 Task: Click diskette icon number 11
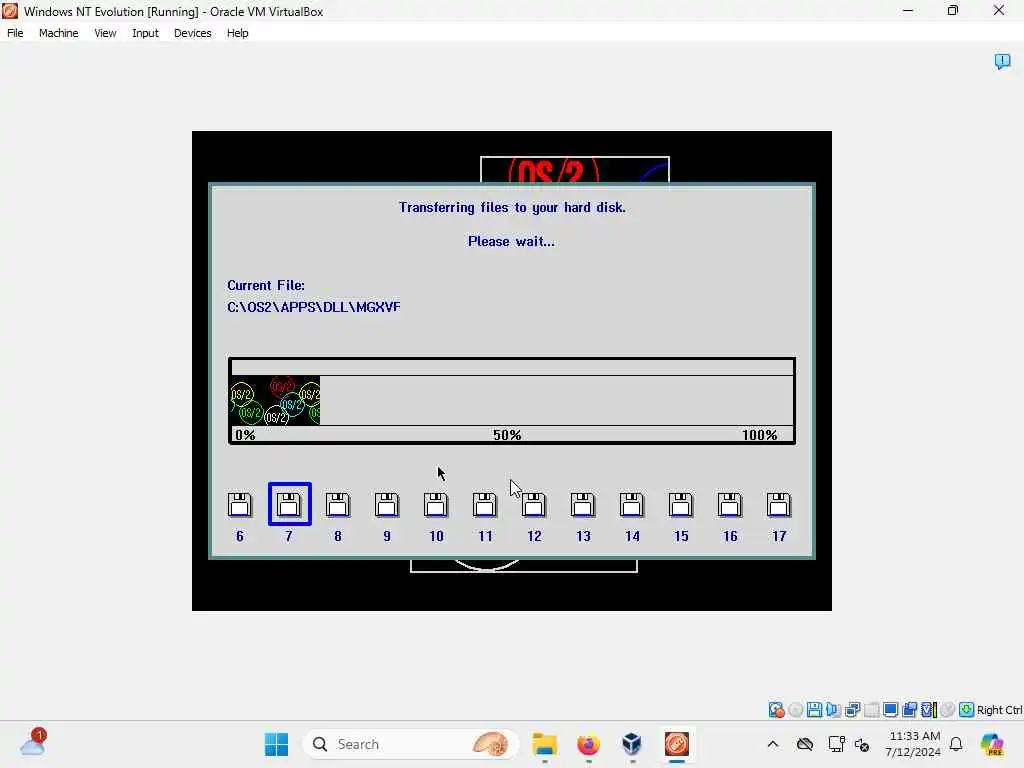pyautogui.click(x=485, y=505)
